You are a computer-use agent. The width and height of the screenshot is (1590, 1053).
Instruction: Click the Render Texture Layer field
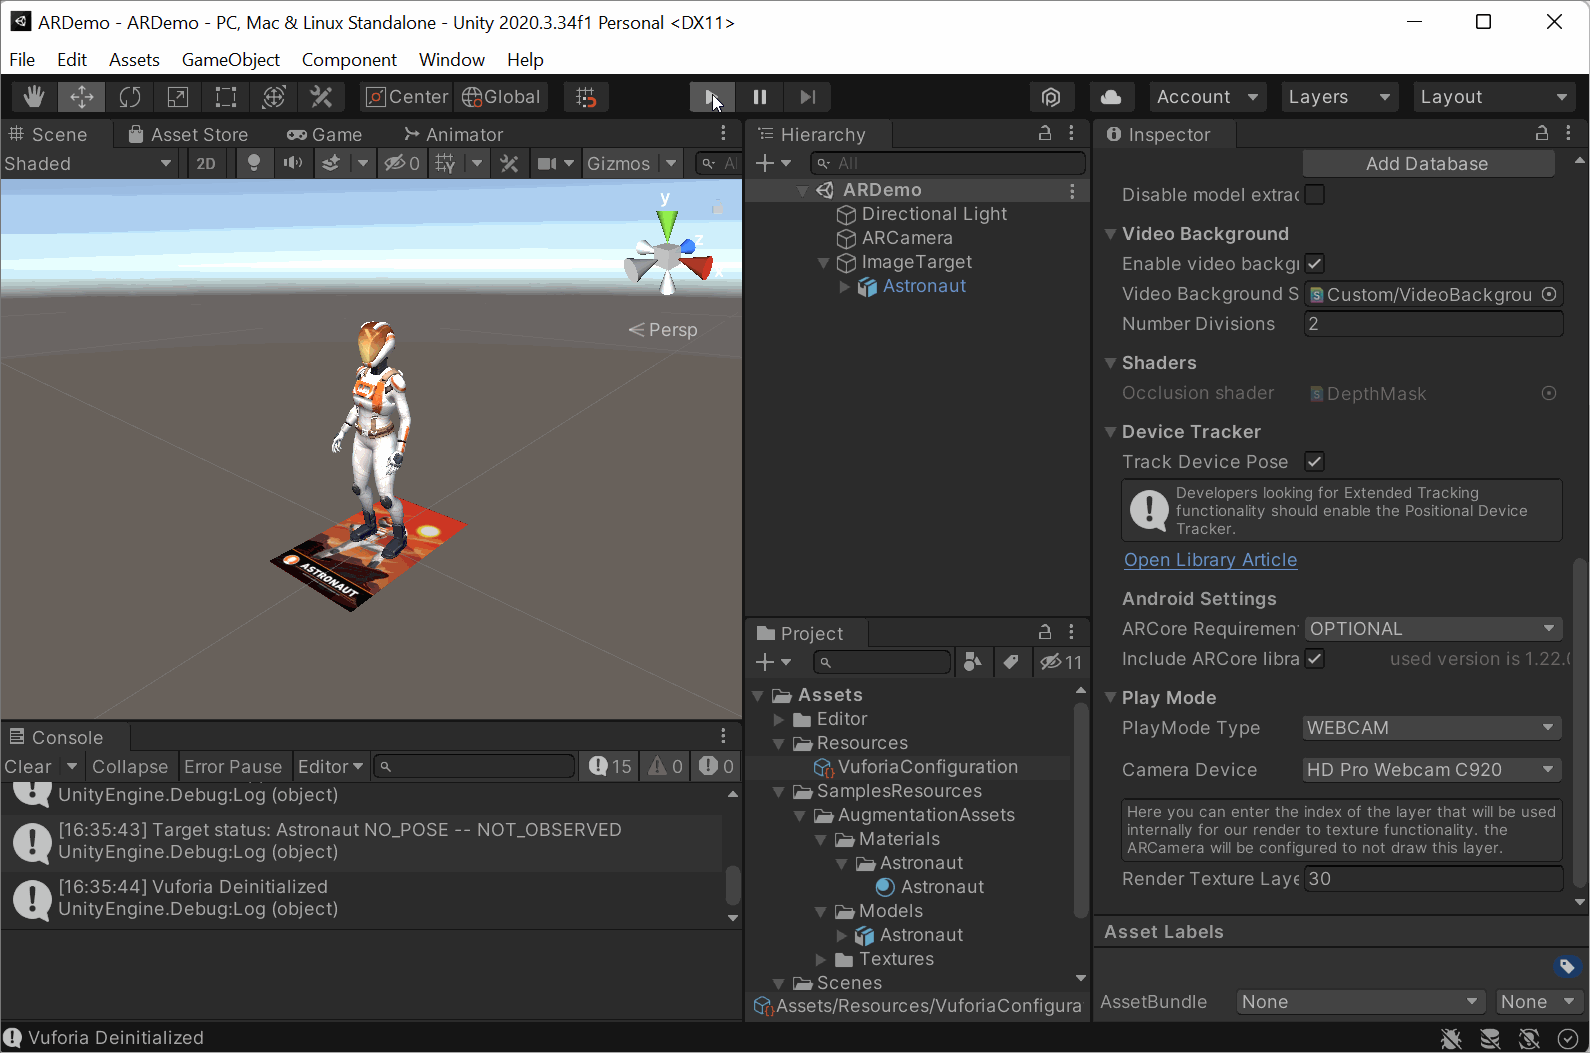coord(1433,879)
